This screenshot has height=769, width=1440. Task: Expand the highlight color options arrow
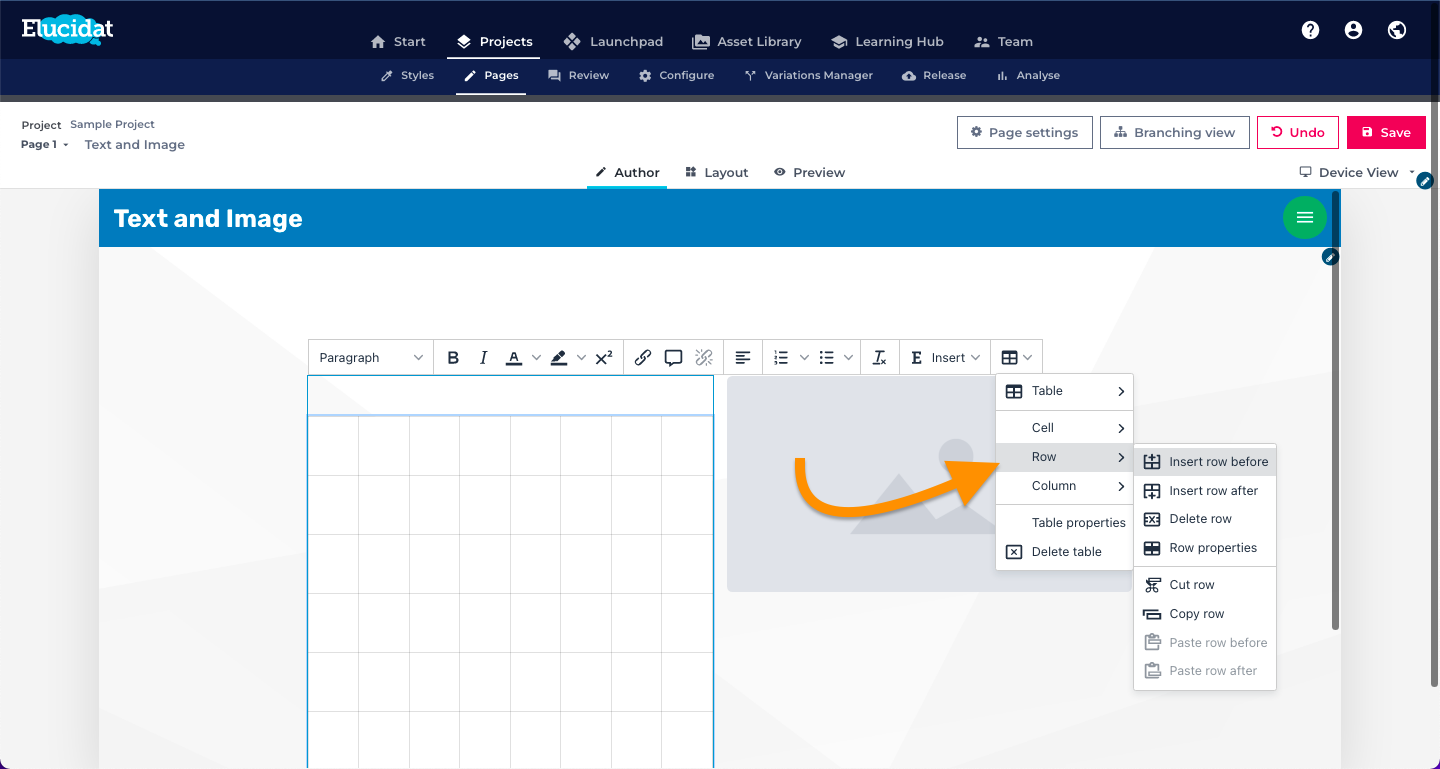coord(581,358)
